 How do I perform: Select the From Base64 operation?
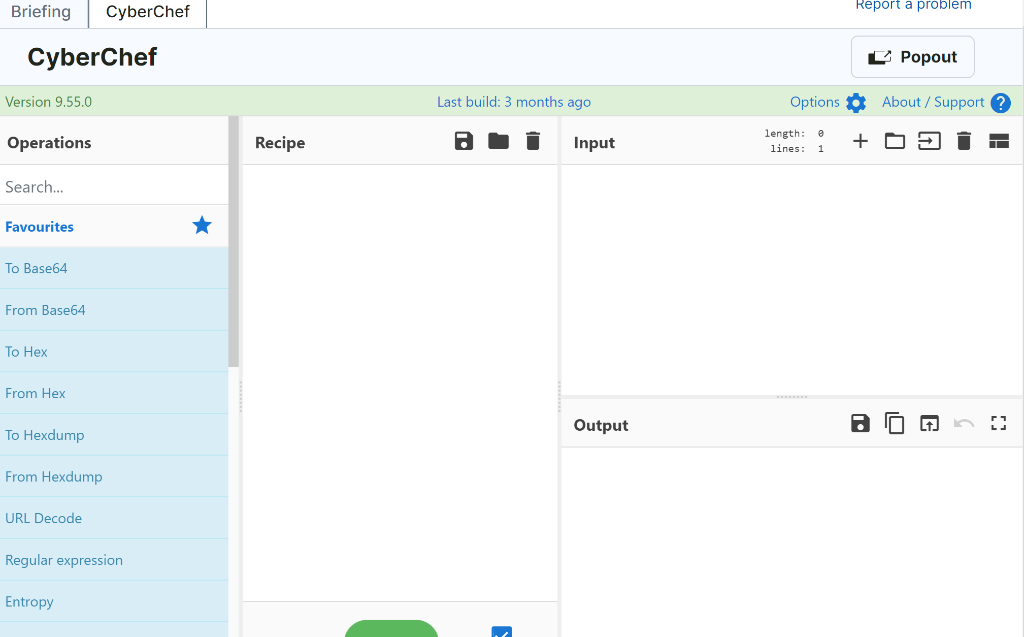coord(114,310)
